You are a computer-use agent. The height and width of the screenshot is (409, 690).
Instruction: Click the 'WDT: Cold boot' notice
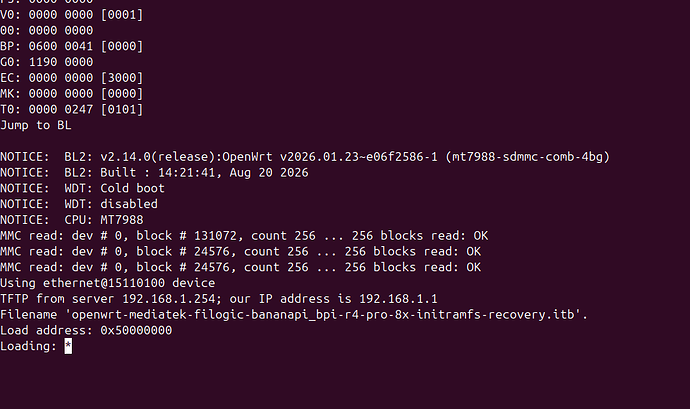(x=114, y=188)
